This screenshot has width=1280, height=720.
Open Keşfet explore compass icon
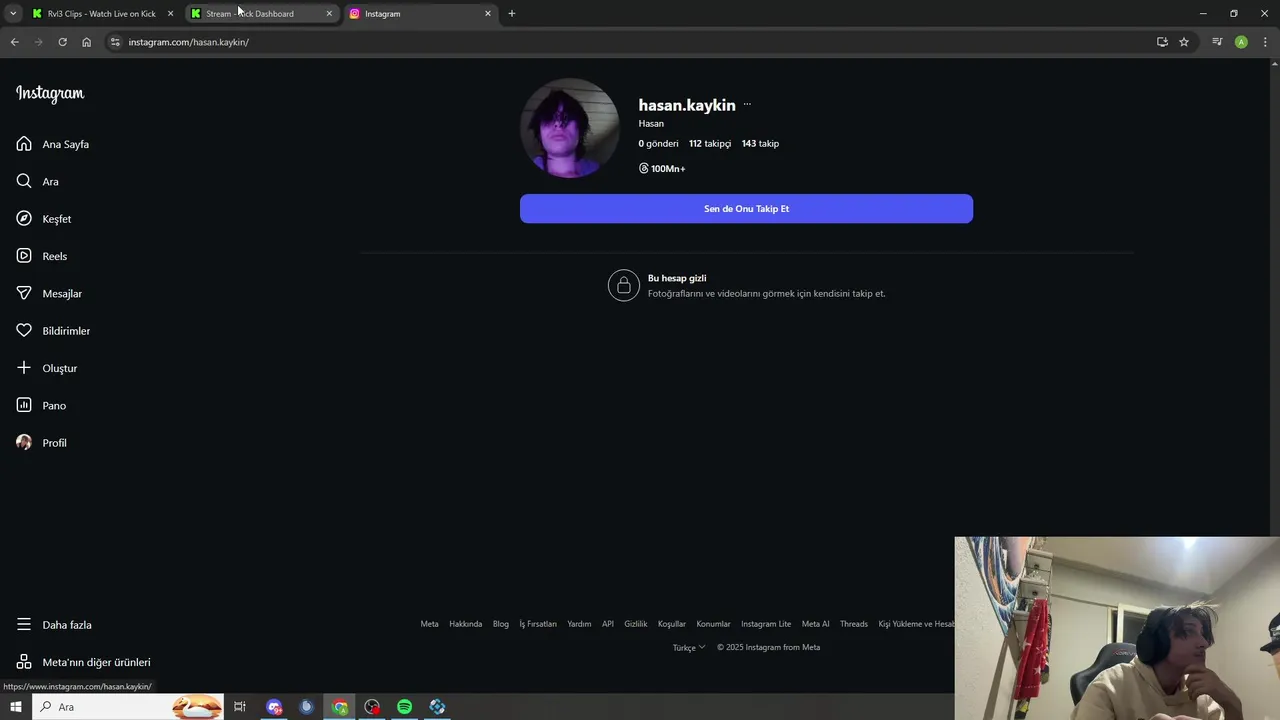pyautogui.click(x=24, y=219)
